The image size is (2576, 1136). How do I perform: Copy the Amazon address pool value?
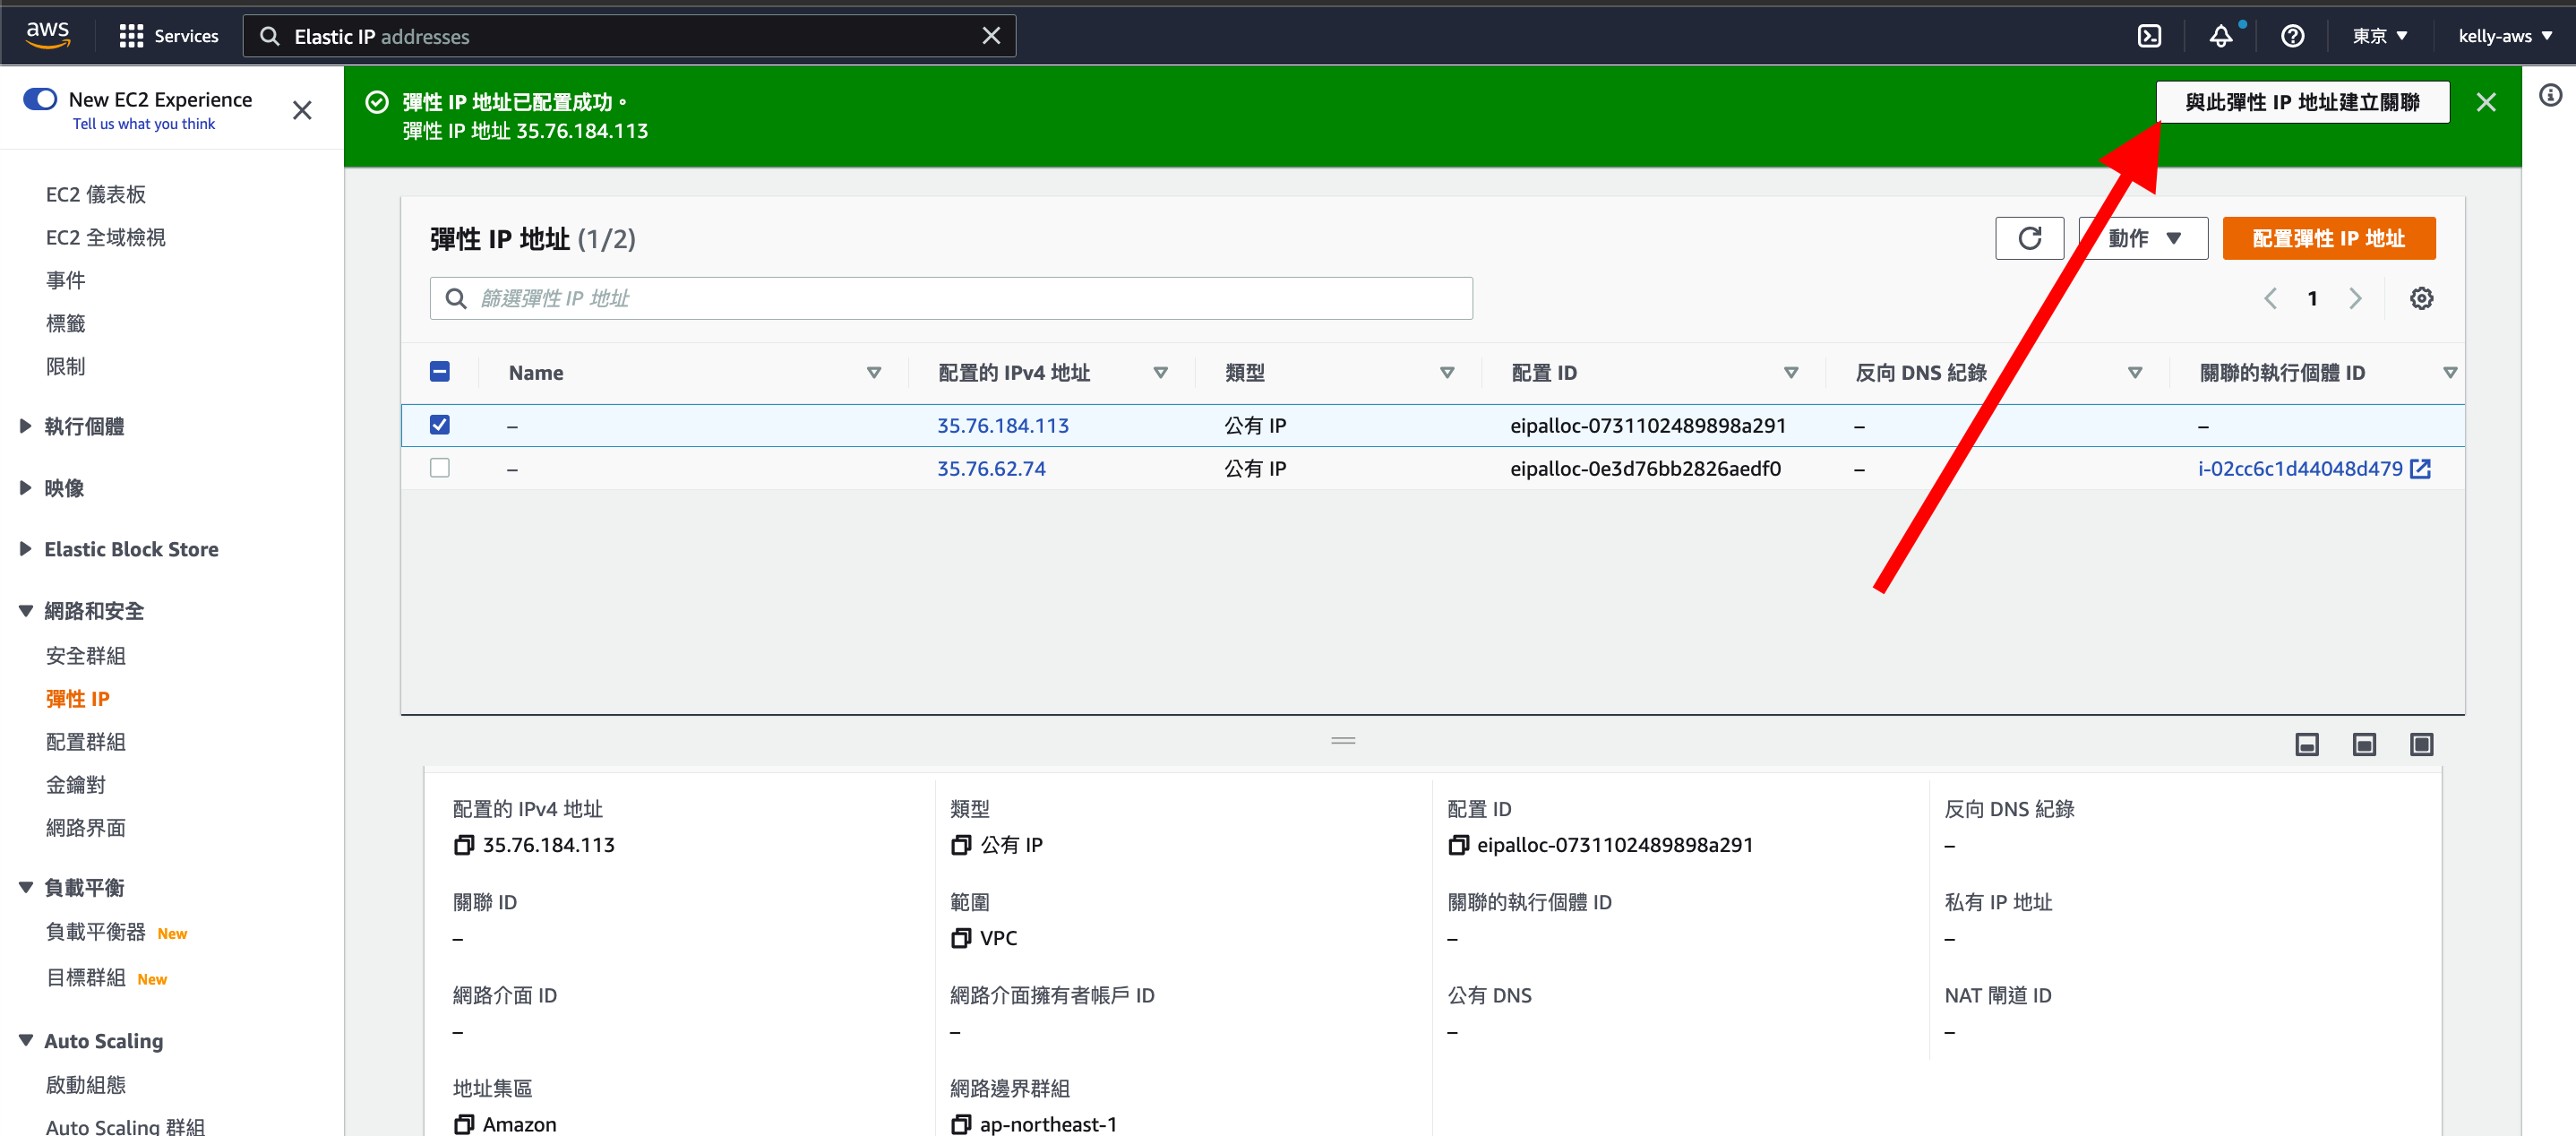click(x=463, y=1124)
